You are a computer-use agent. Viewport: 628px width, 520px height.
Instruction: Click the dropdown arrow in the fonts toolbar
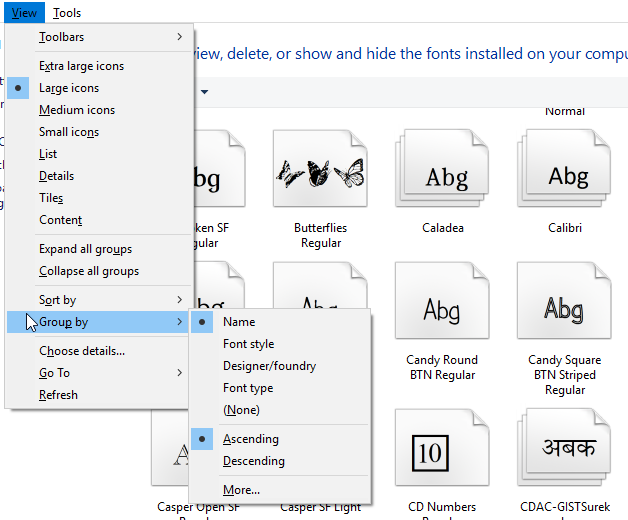pos(205,92)
